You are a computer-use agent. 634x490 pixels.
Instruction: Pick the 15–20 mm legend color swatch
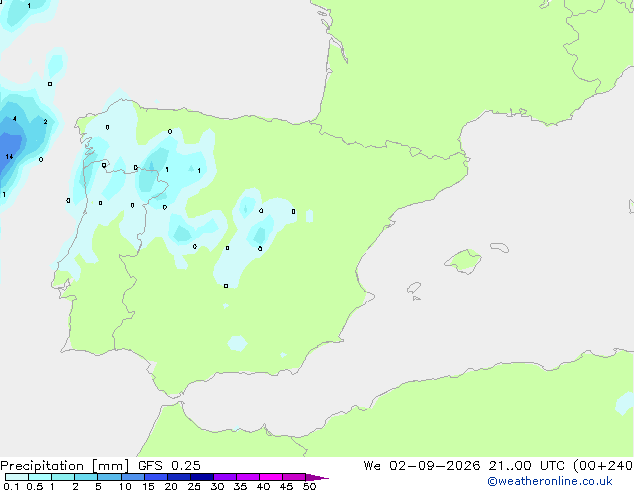tap(156, 477)
